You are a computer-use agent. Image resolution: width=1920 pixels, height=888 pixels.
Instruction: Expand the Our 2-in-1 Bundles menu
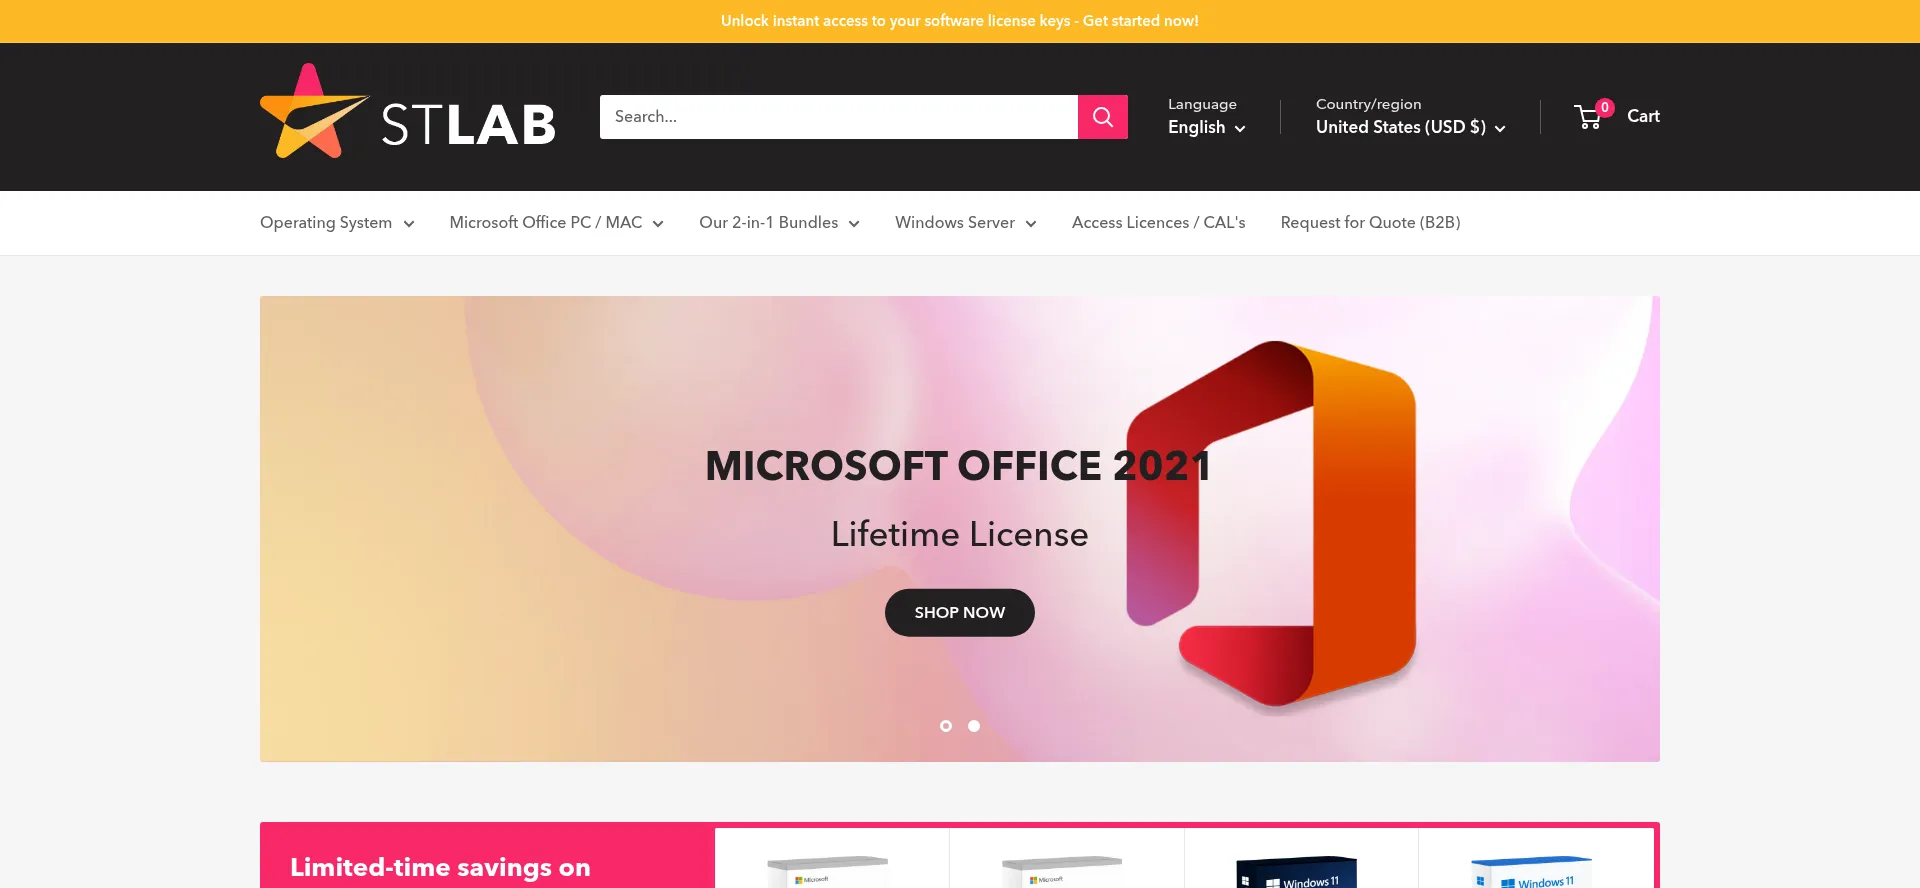point(779,223)
